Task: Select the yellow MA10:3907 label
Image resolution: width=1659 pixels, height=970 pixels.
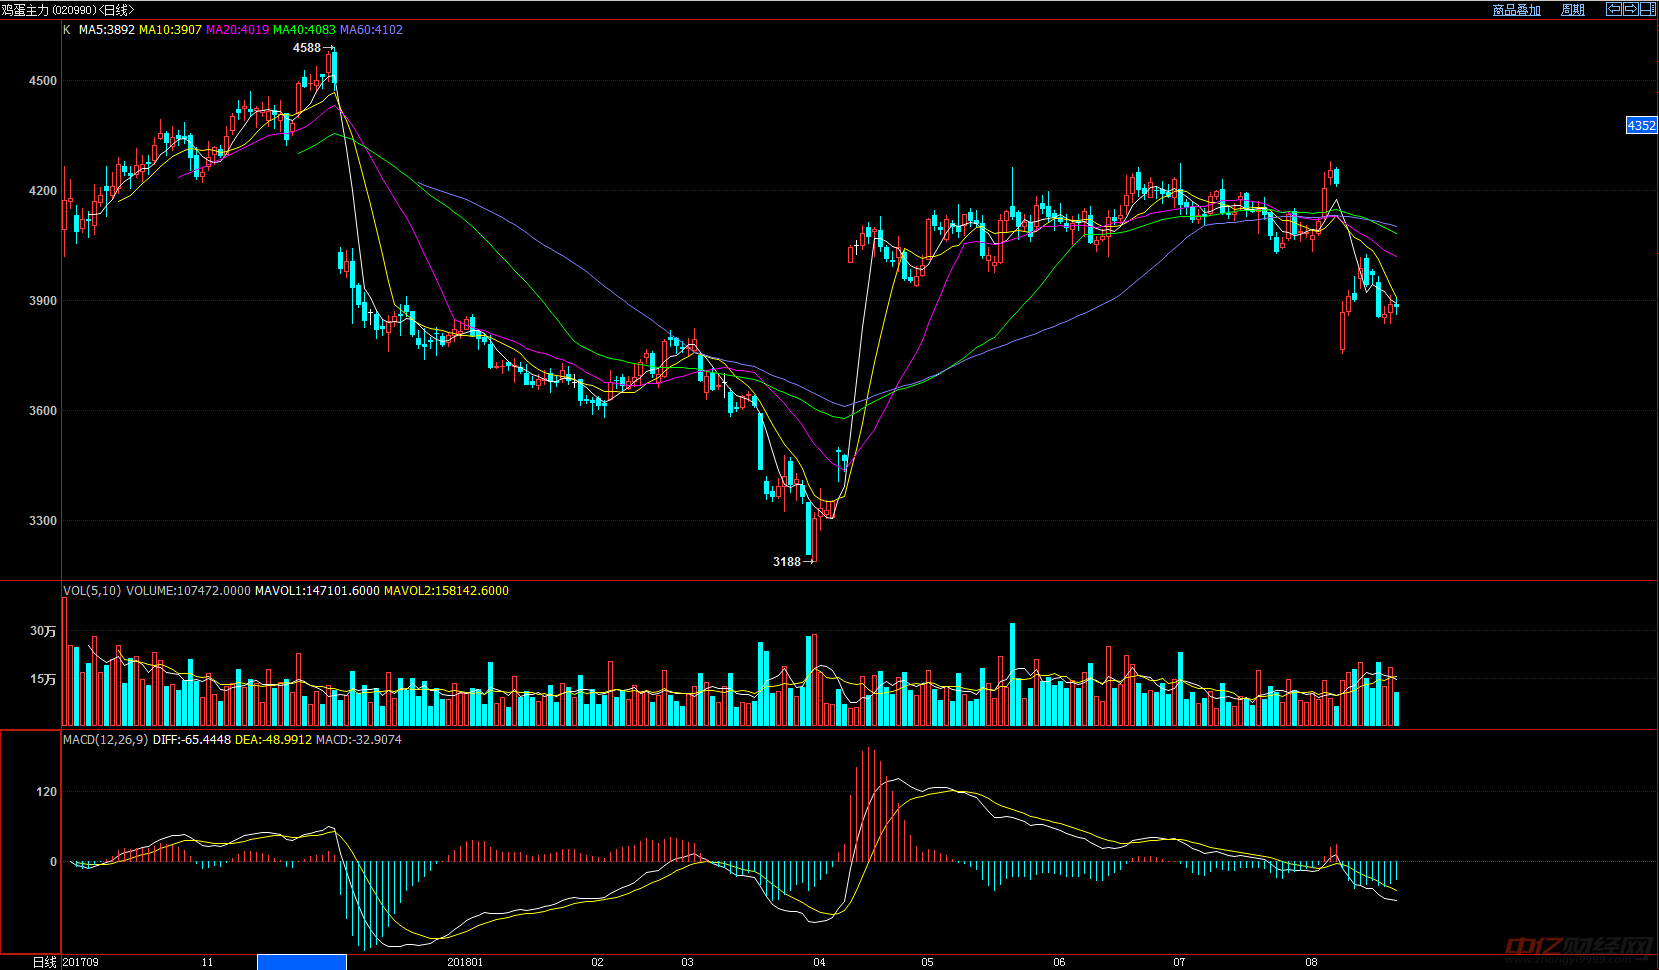Action: click(170, 30)
